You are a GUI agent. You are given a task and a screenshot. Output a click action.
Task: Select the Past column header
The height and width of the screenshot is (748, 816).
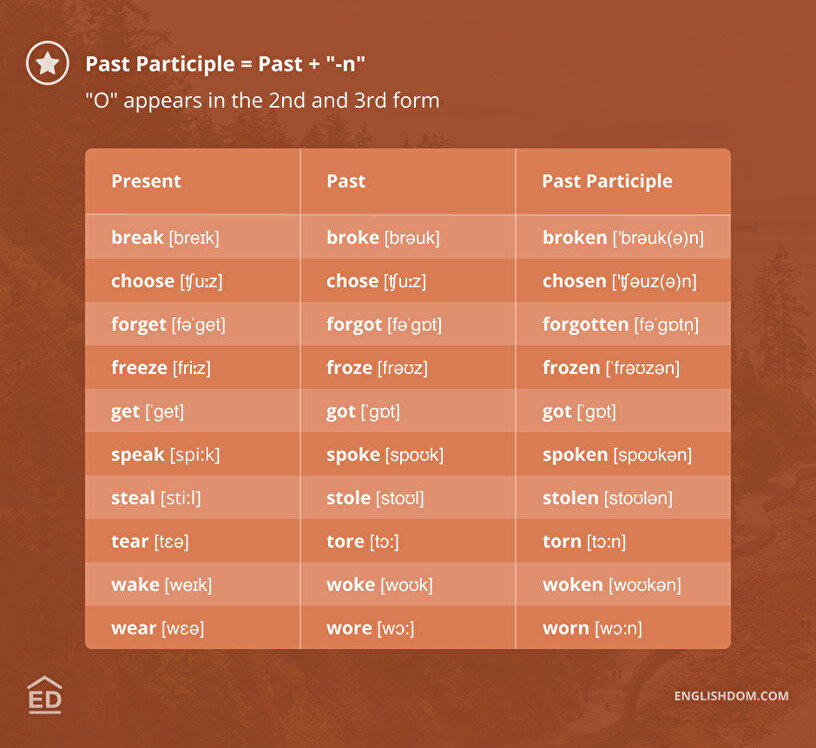(346, 181)
